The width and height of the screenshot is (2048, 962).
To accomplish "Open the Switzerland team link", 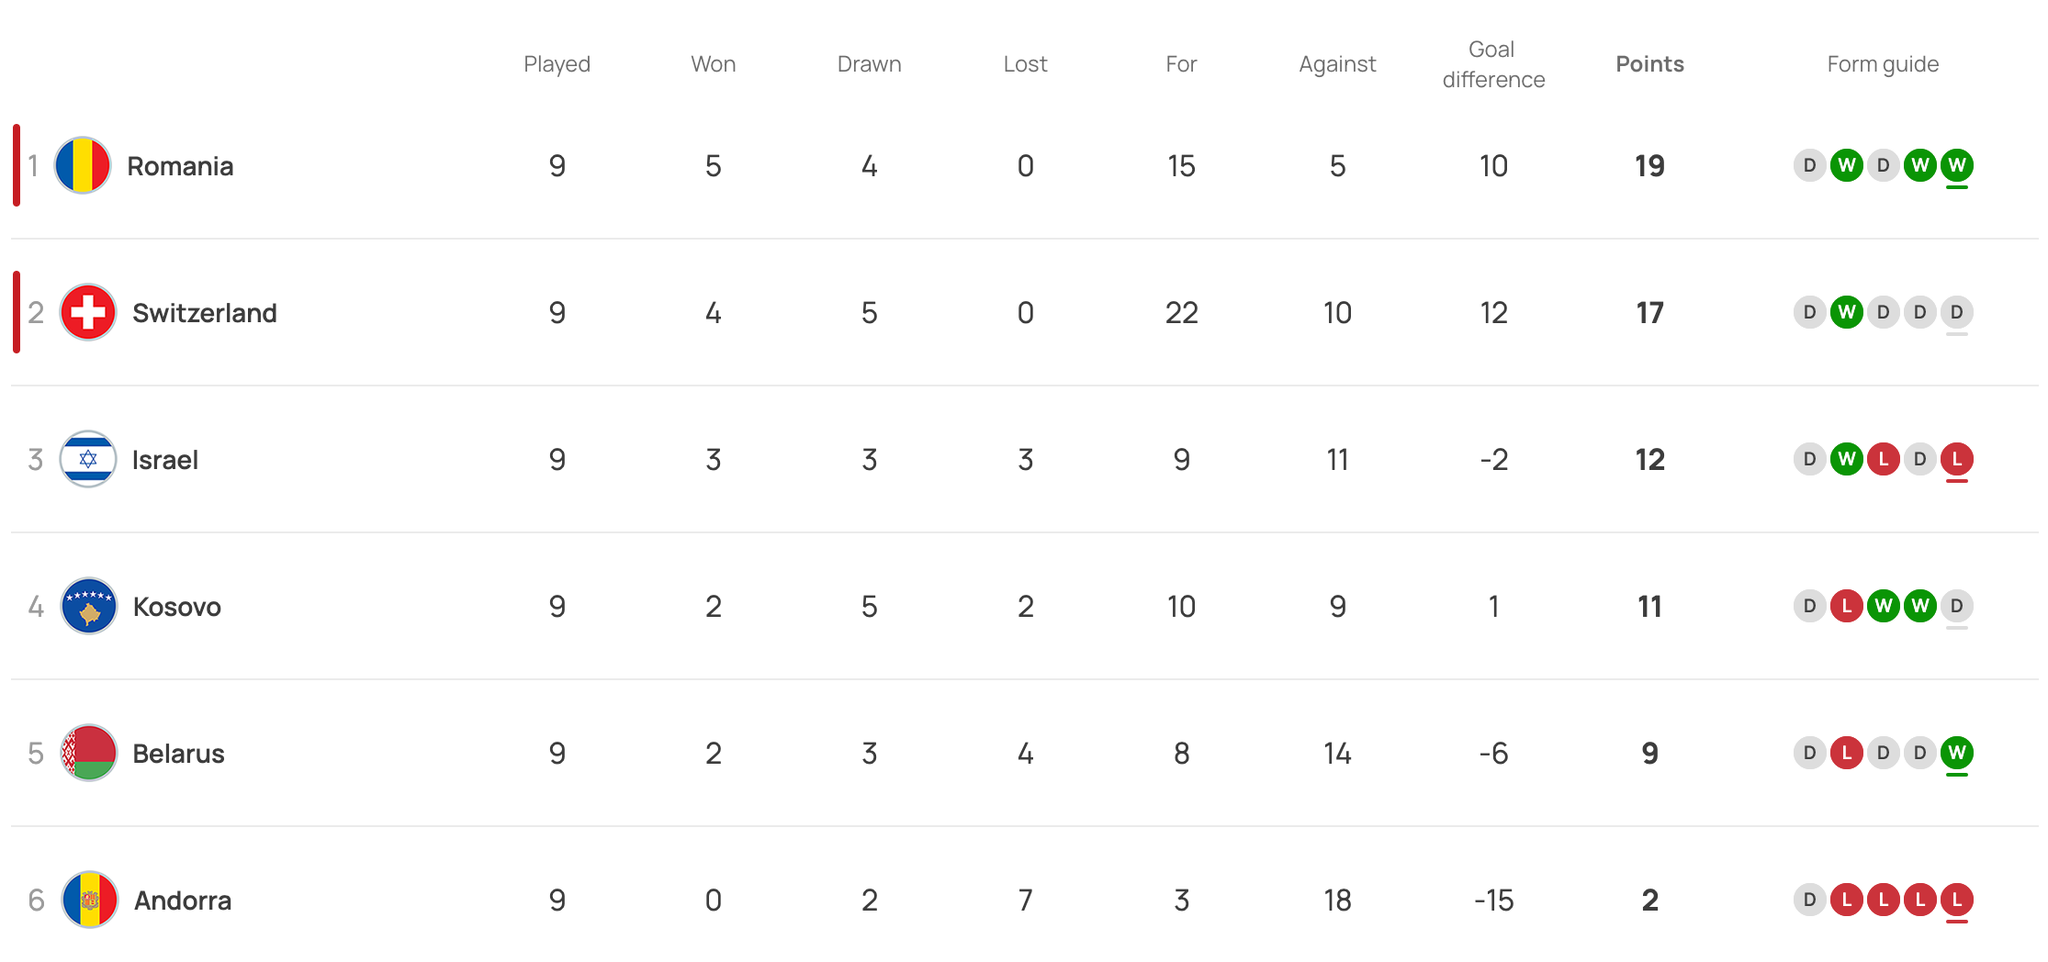I will tap(204, 313).
